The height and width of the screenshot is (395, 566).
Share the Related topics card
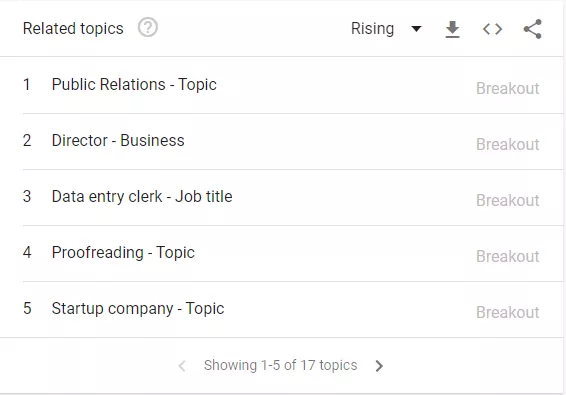pyautogui.click(x=533, y=29)
